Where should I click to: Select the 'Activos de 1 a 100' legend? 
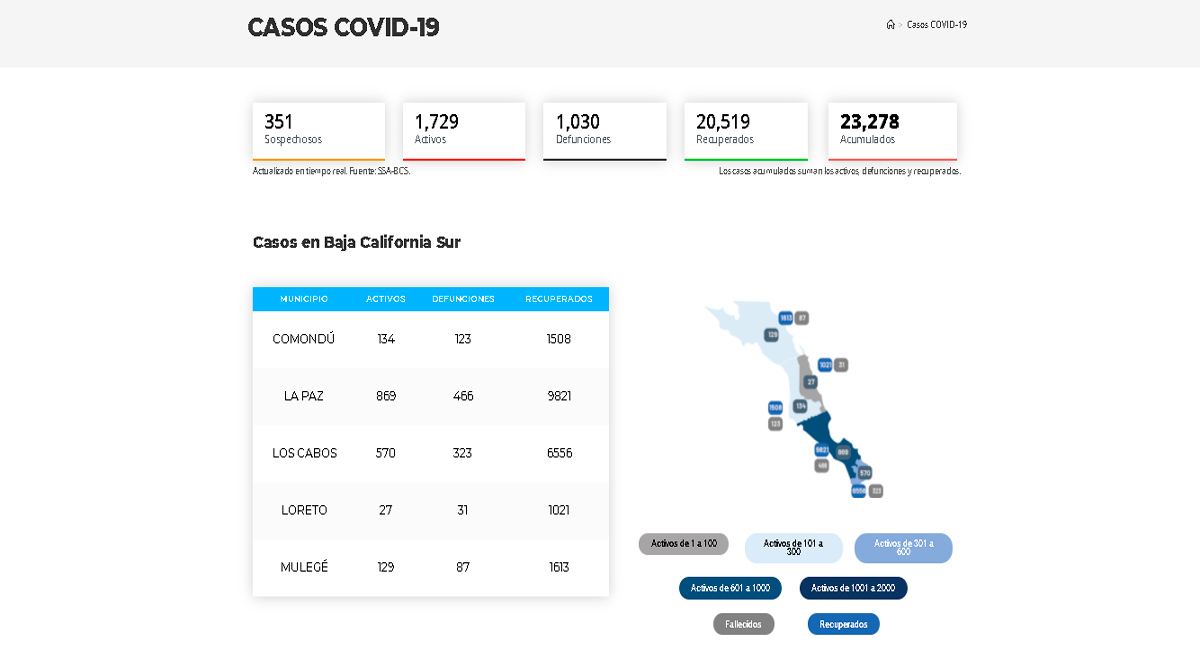[x=684, y=544]
